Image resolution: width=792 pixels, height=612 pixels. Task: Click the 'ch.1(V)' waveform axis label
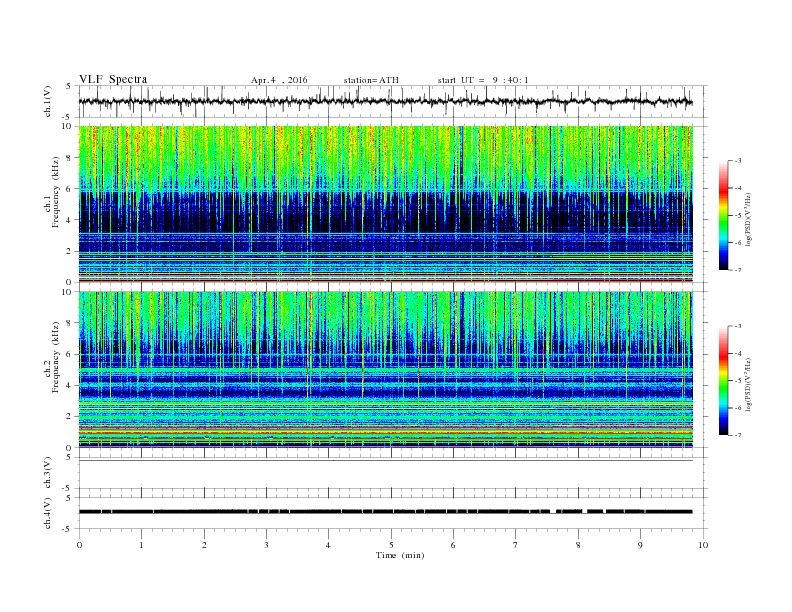(48, 101)
